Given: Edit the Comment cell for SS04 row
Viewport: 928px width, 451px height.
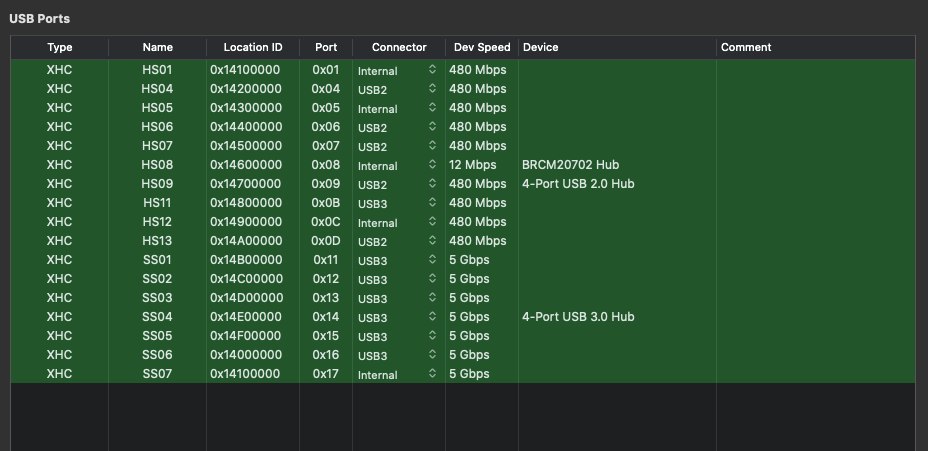Looking at the screenshot, I should pos(816,316).
